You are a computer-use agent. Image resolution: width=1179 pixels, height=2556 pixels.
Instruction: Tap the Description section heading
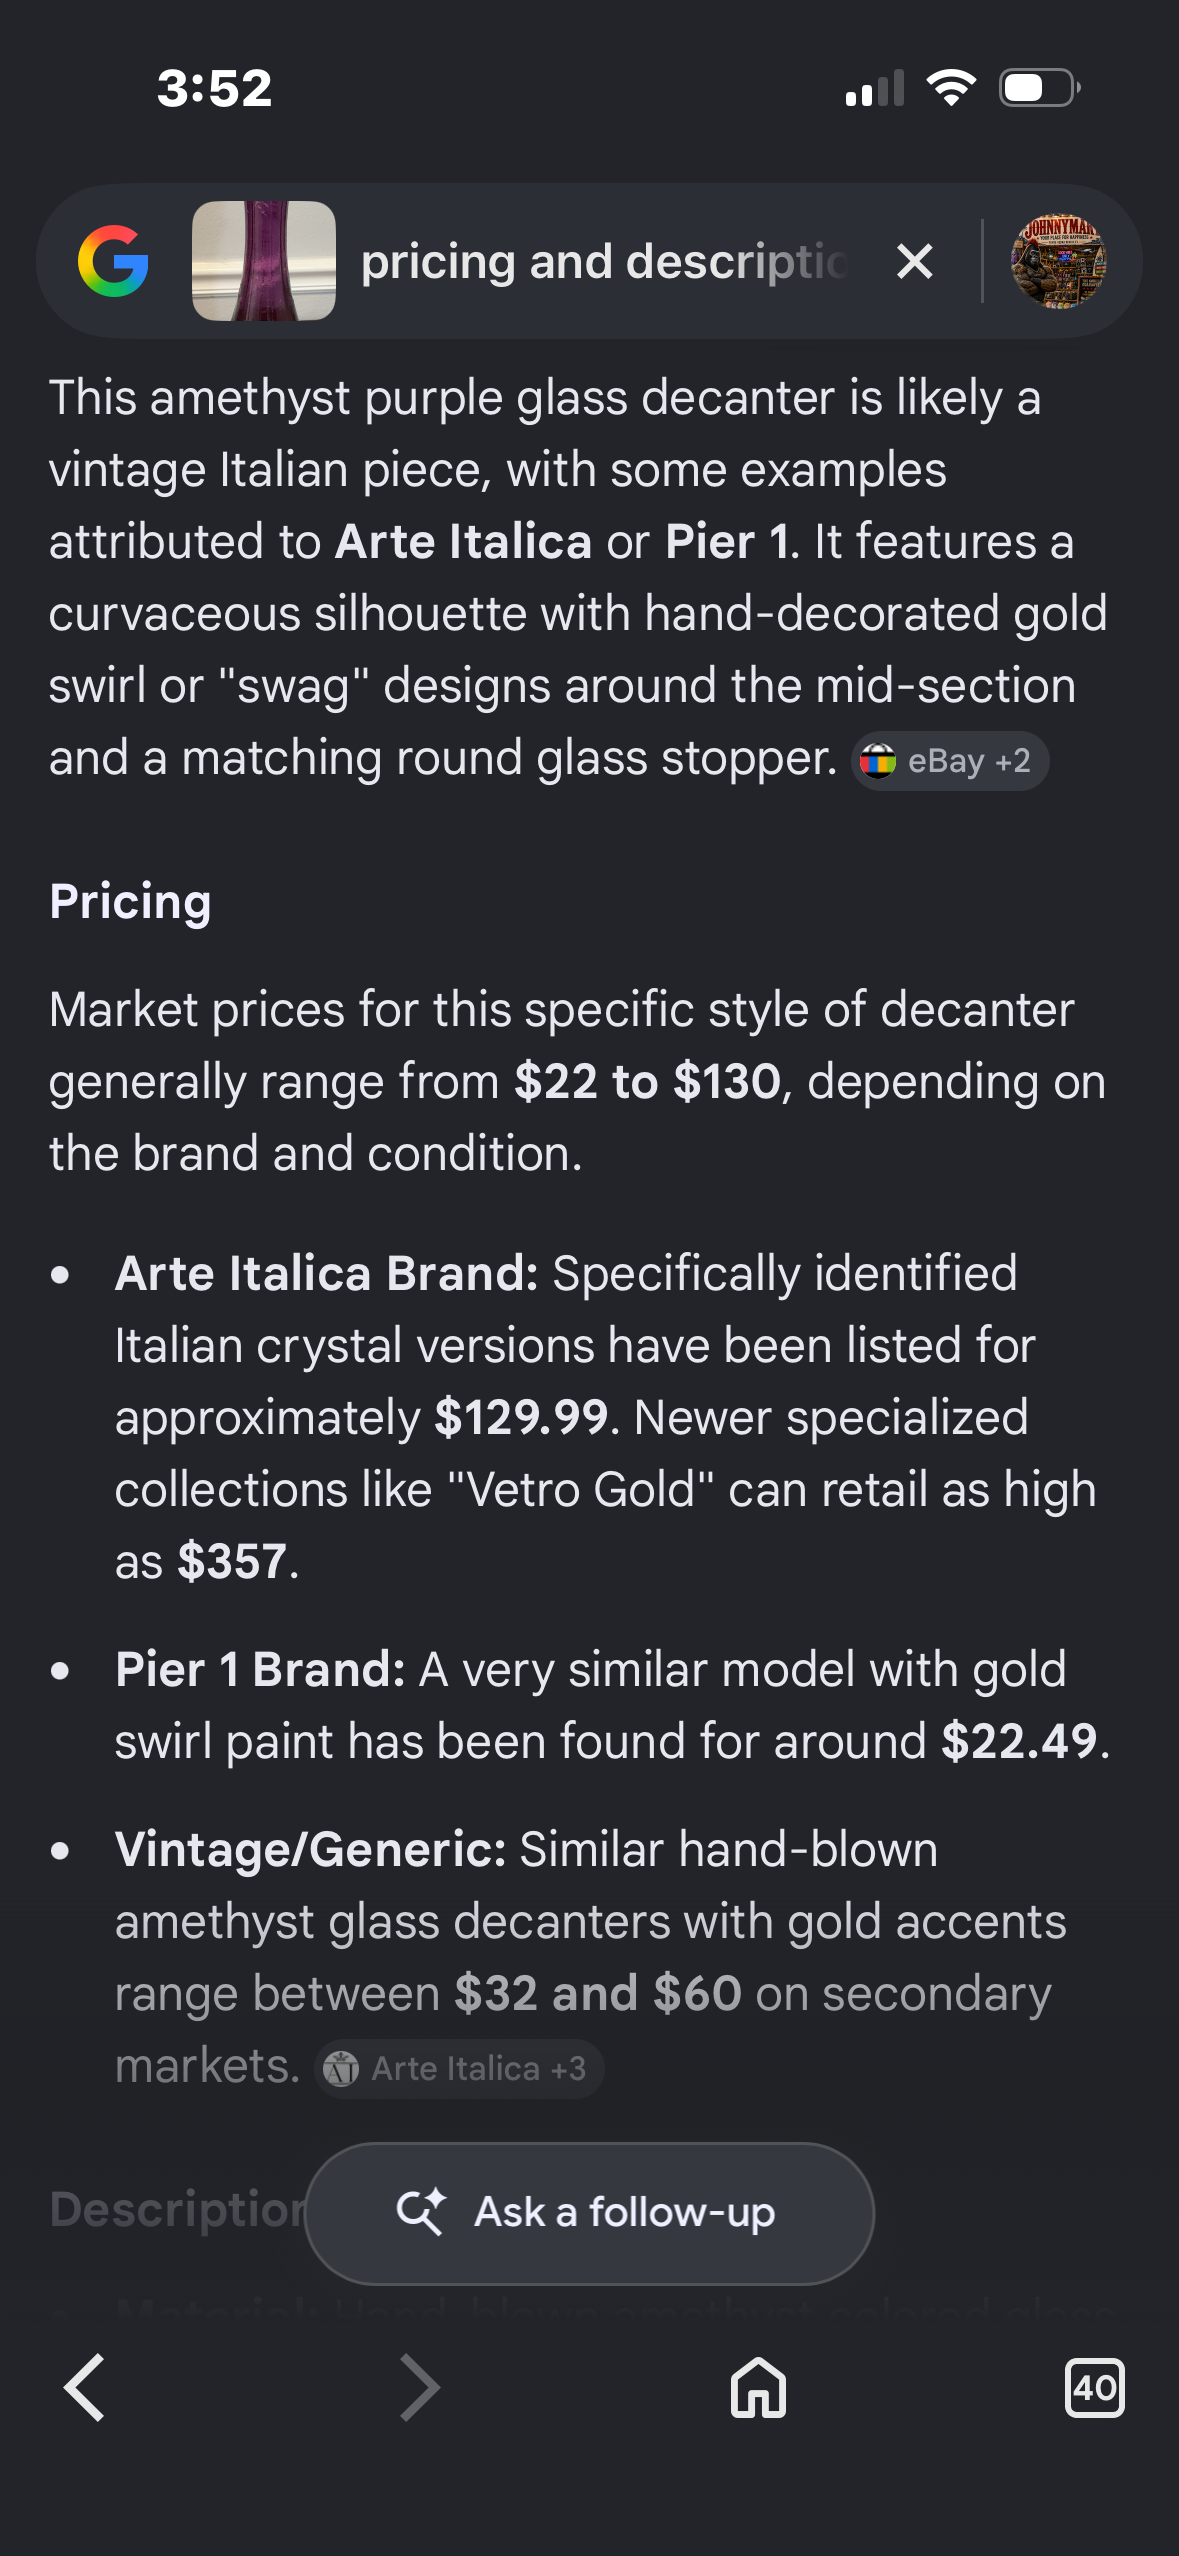tap(178, 2209)
